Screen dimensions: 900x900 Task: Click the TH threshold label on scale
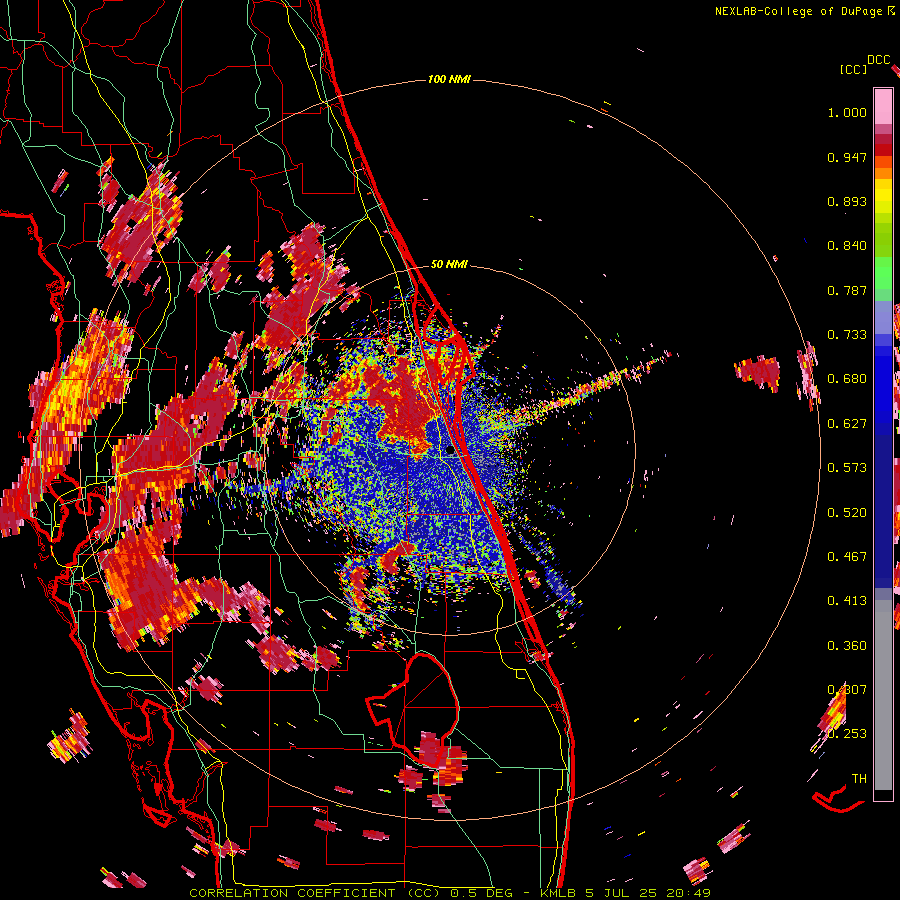(x=859, y=779)
